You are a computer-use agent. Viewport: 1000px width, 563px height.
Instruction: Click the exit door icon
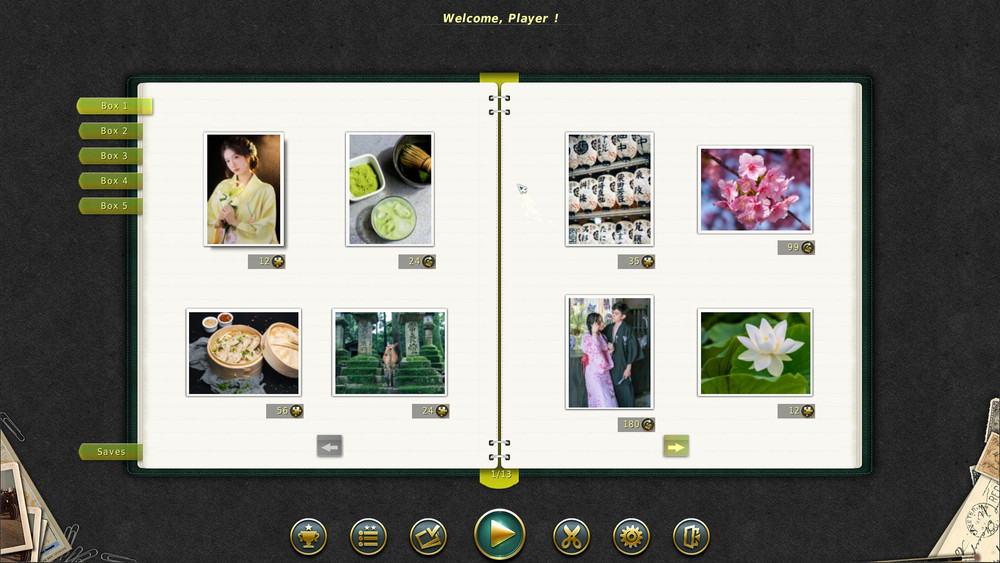point(691,537)
